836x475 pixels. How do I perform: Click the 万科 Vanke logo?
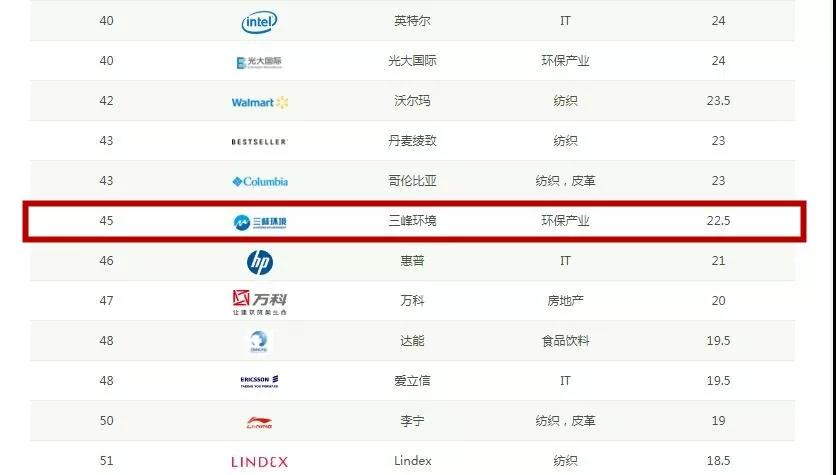click(x=259, y=301)
